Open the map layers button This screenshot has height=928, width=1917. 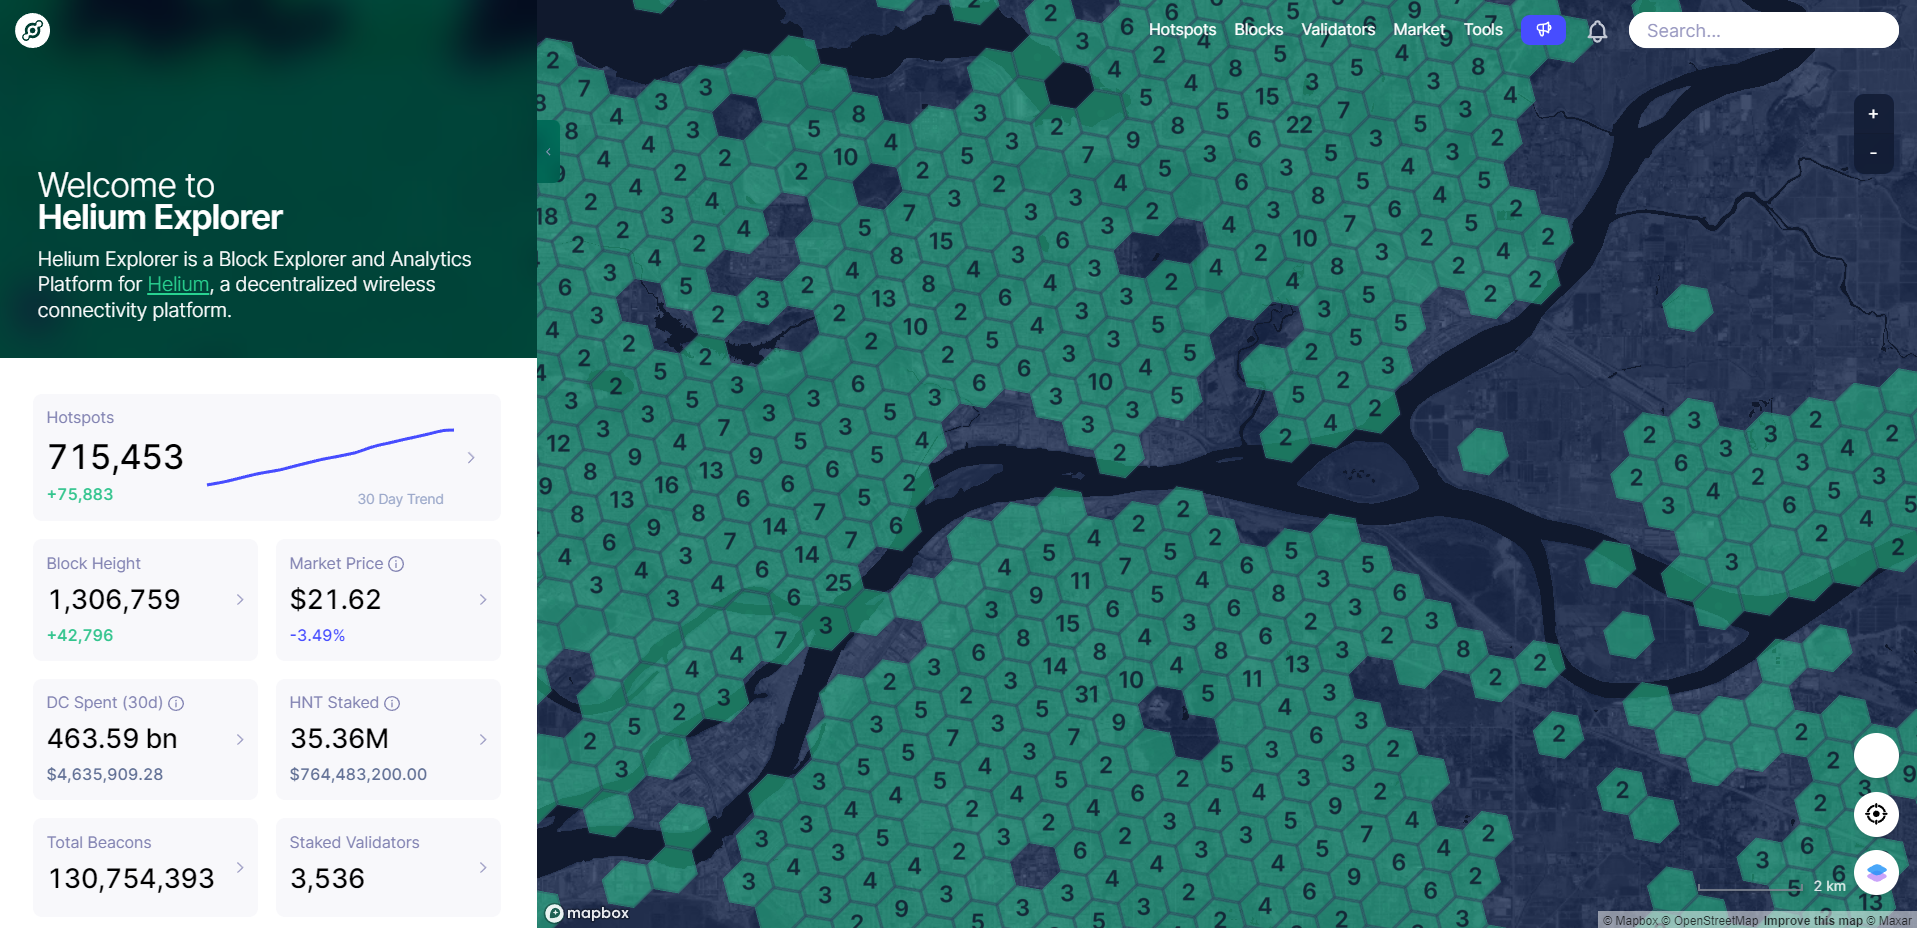pos(1876,872)
